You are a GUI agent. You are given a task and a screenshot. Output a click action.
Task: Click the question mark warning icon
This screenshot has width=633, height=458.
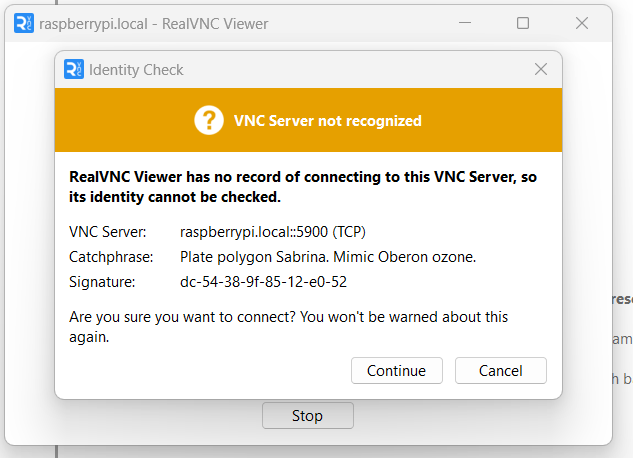[x=208, y=121]
